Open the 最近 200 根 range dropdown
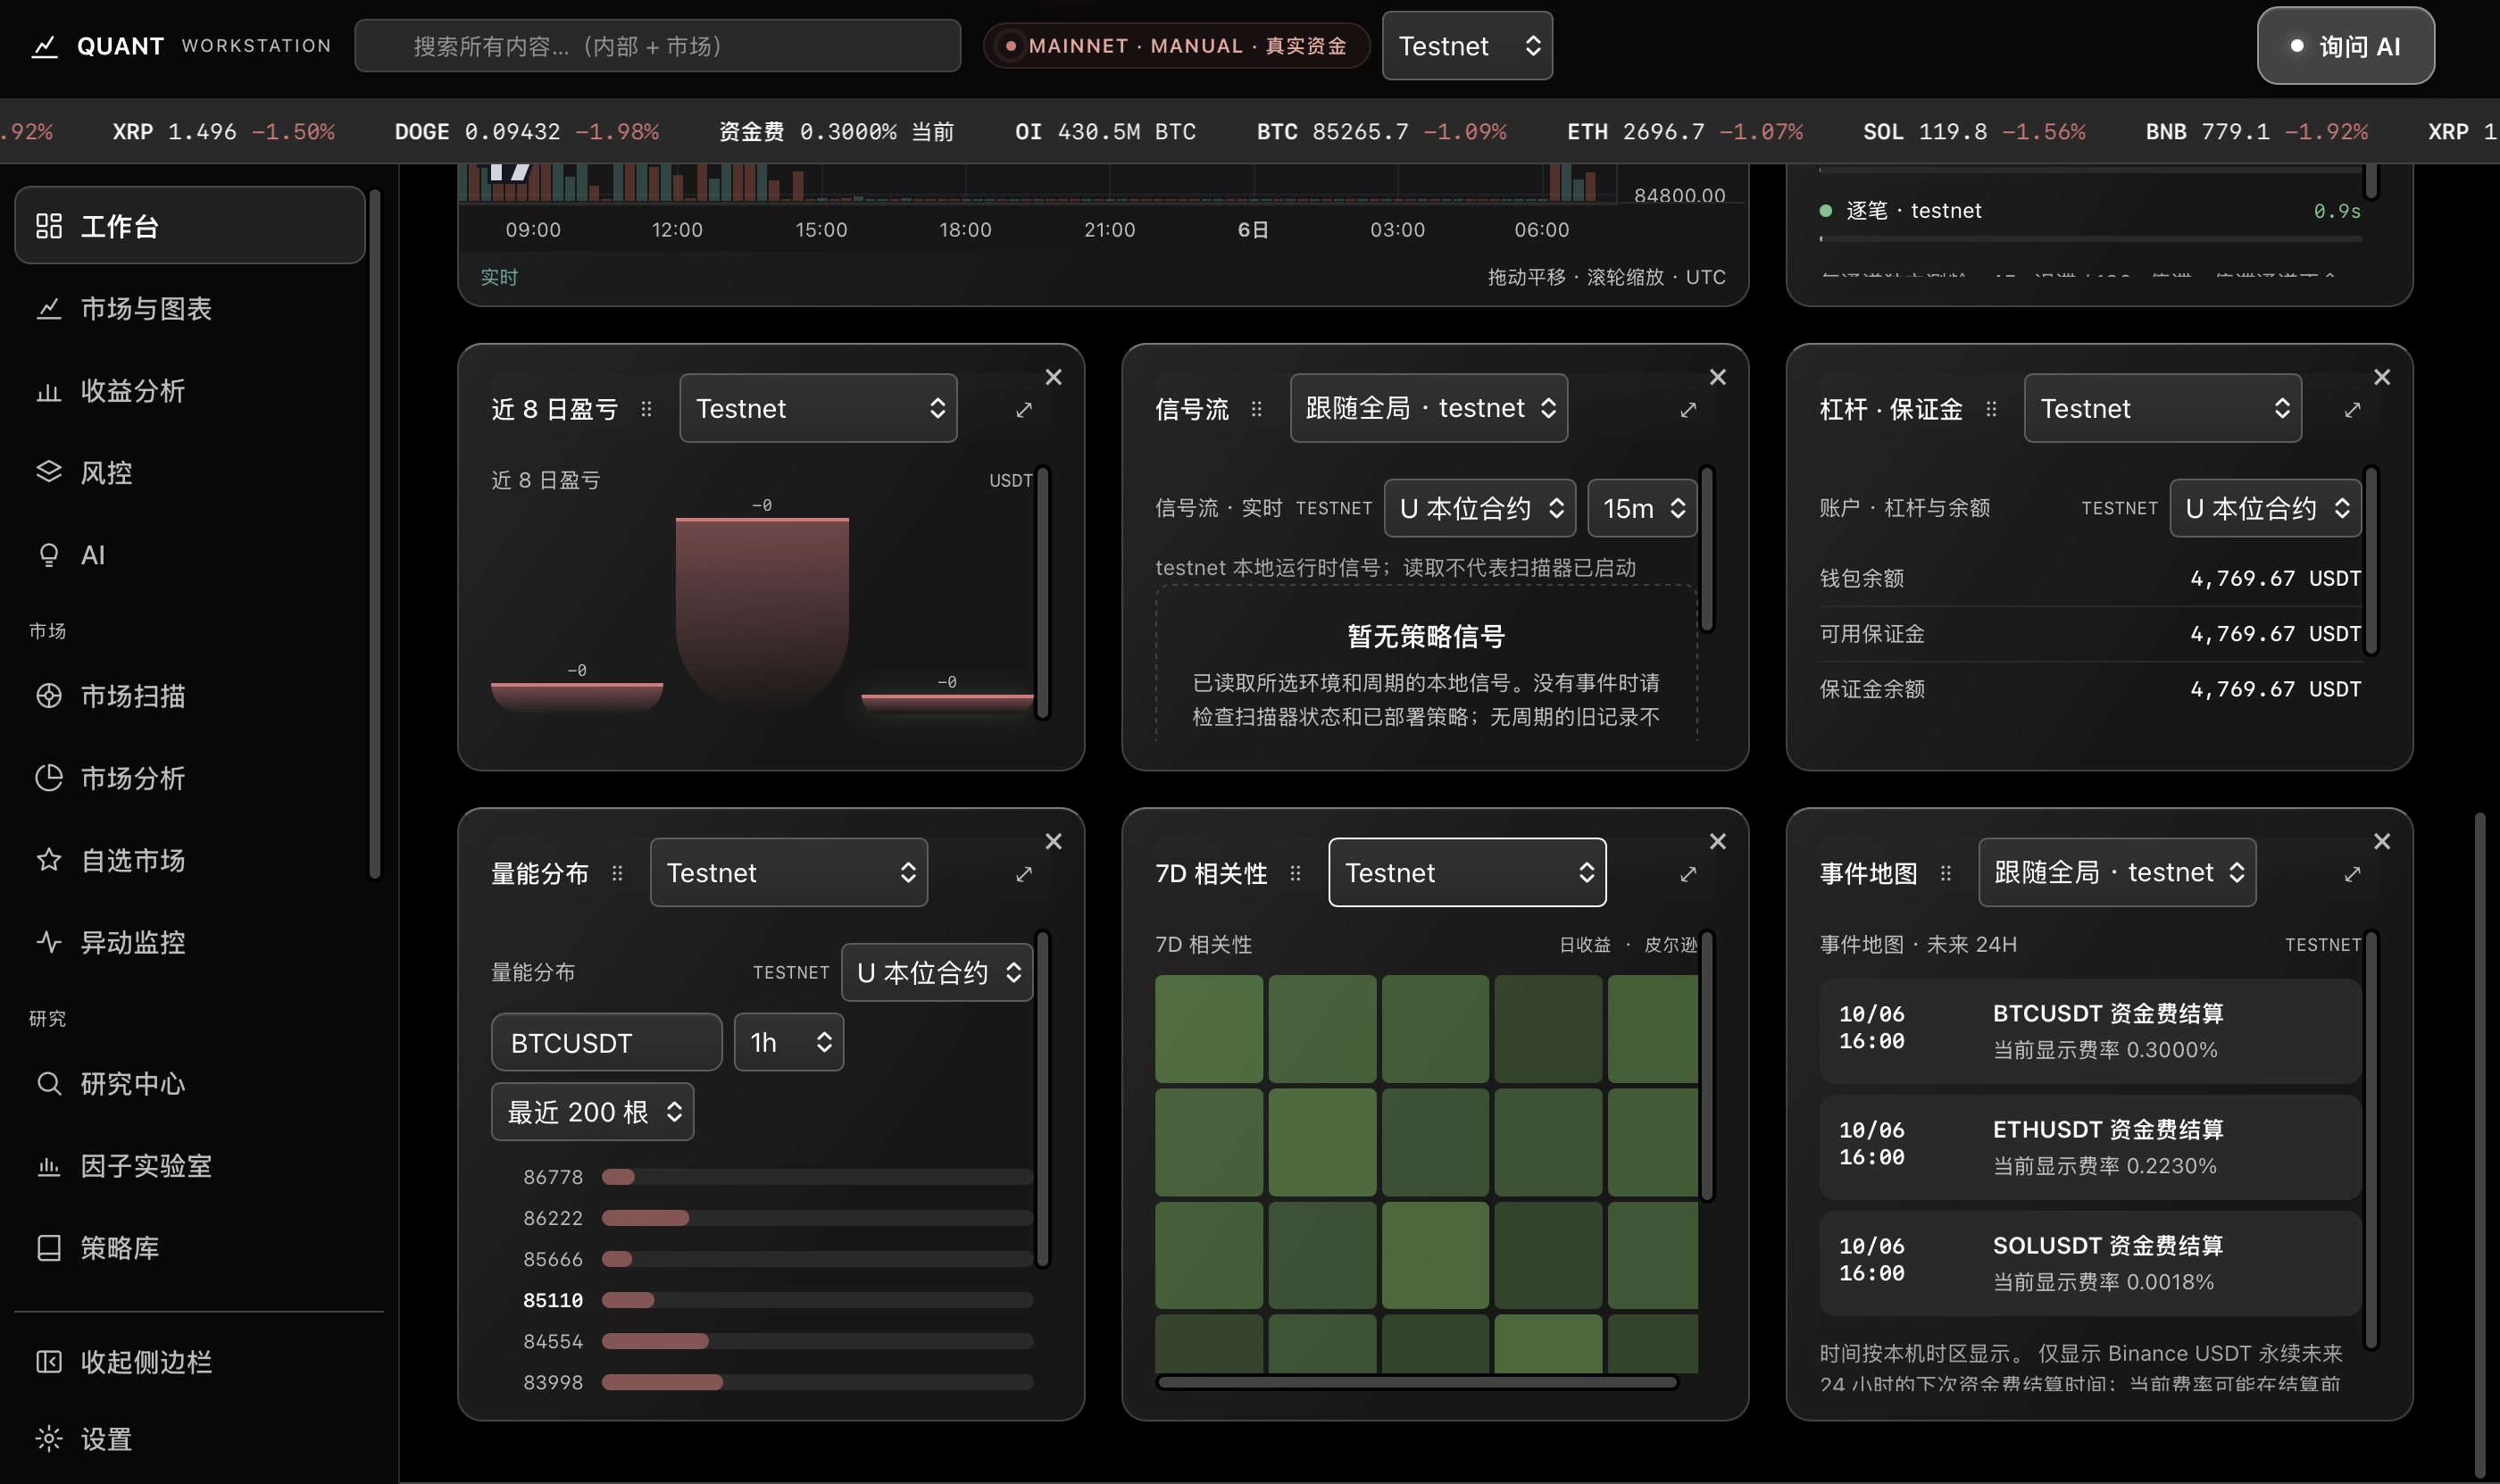Screen dimensions: 2500x1484 [x=593, y=1112]
